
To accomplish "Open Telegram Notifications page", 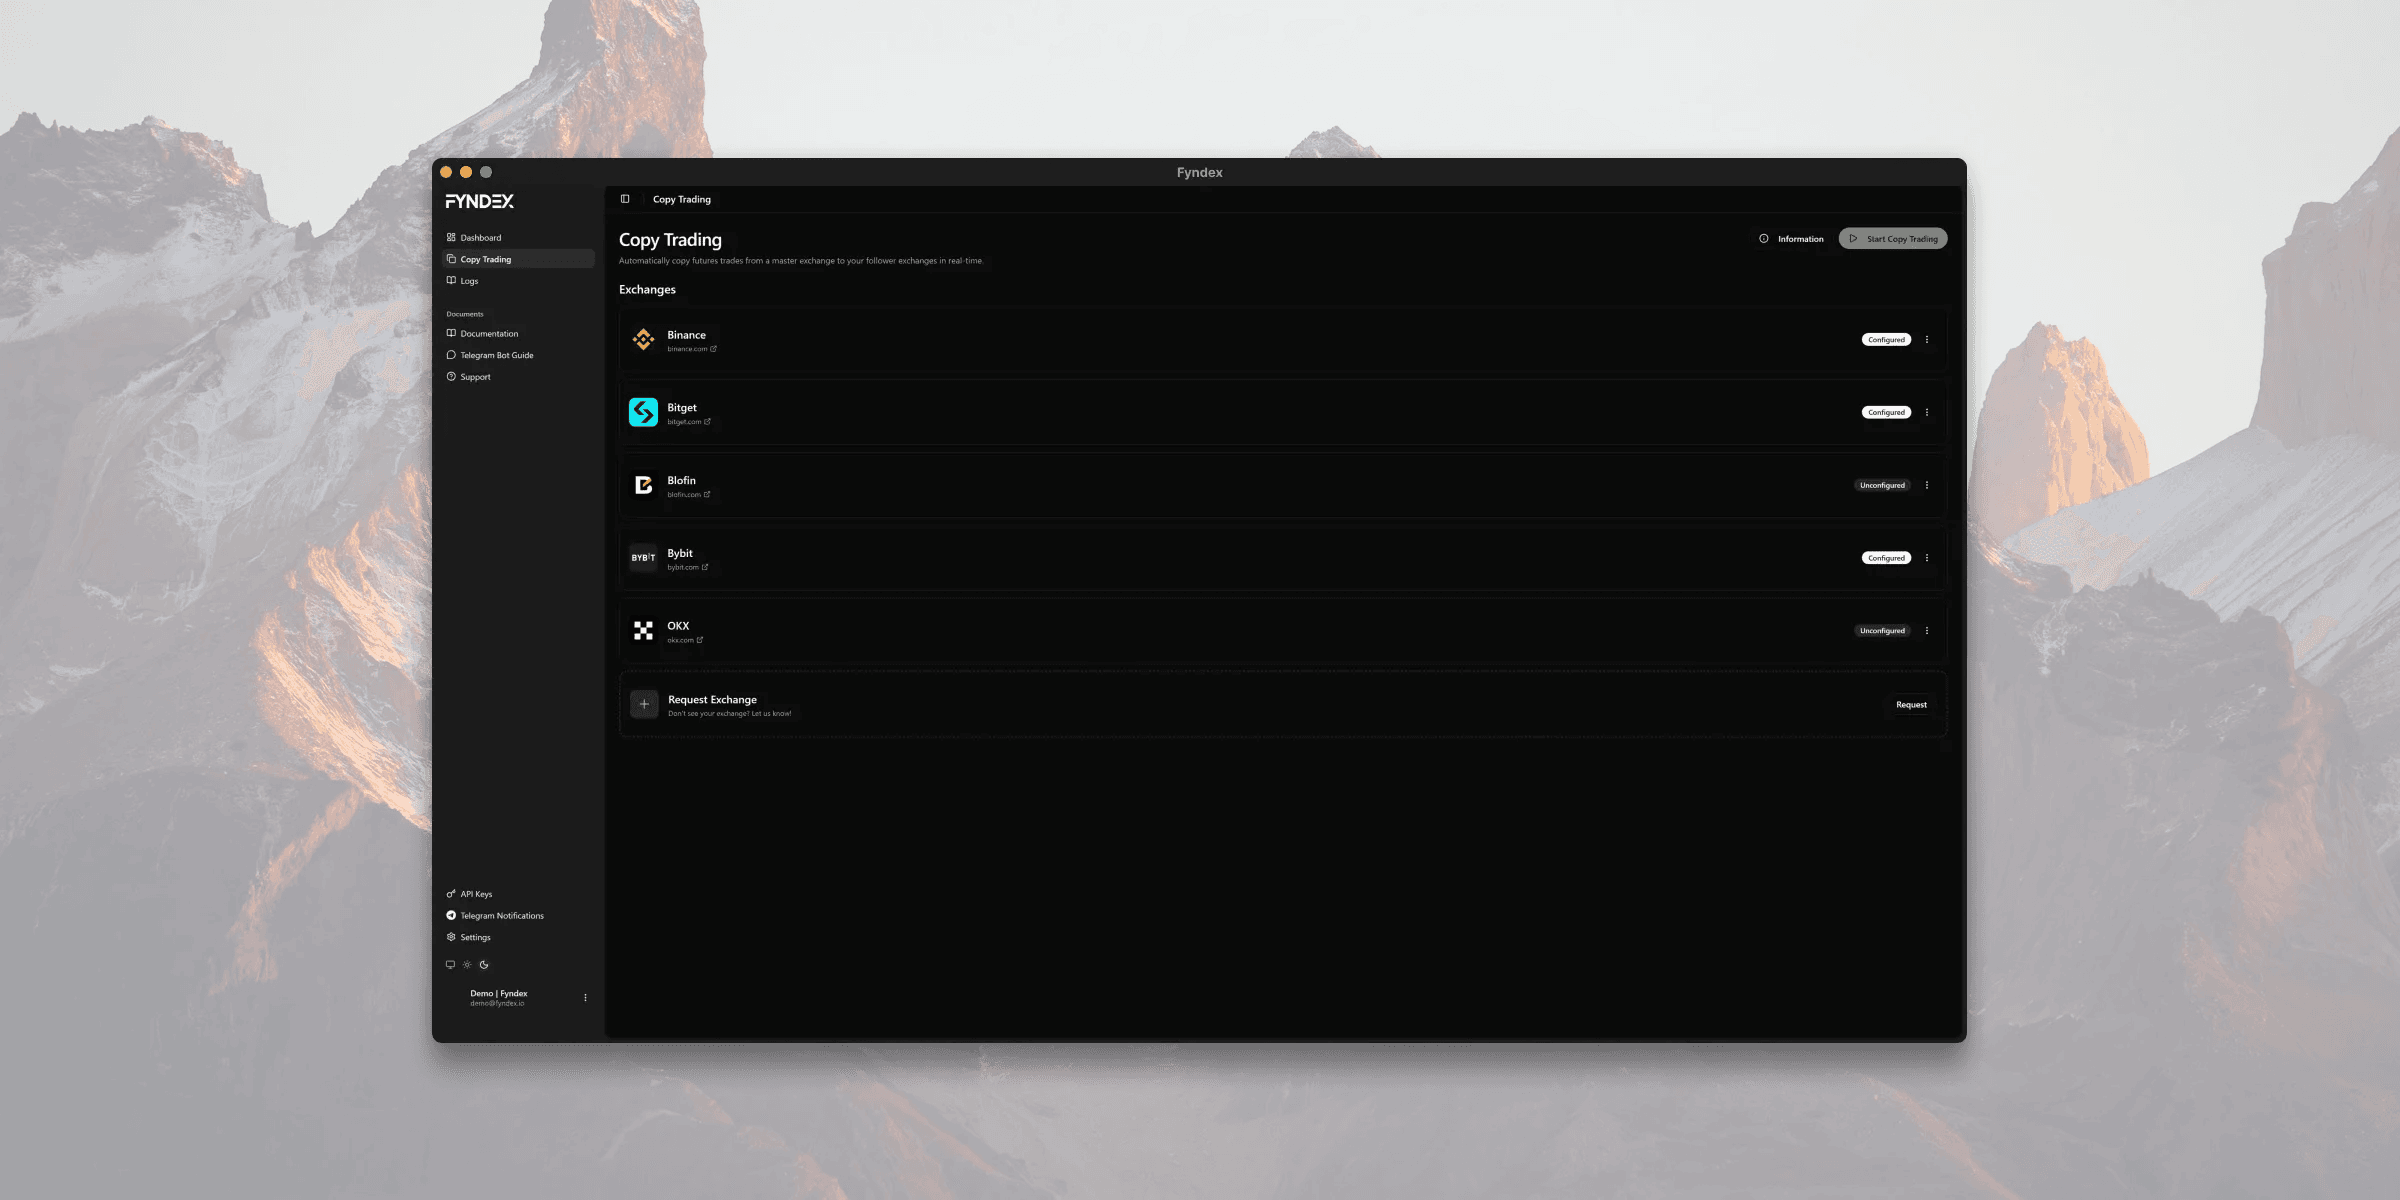I will (501, 916).
